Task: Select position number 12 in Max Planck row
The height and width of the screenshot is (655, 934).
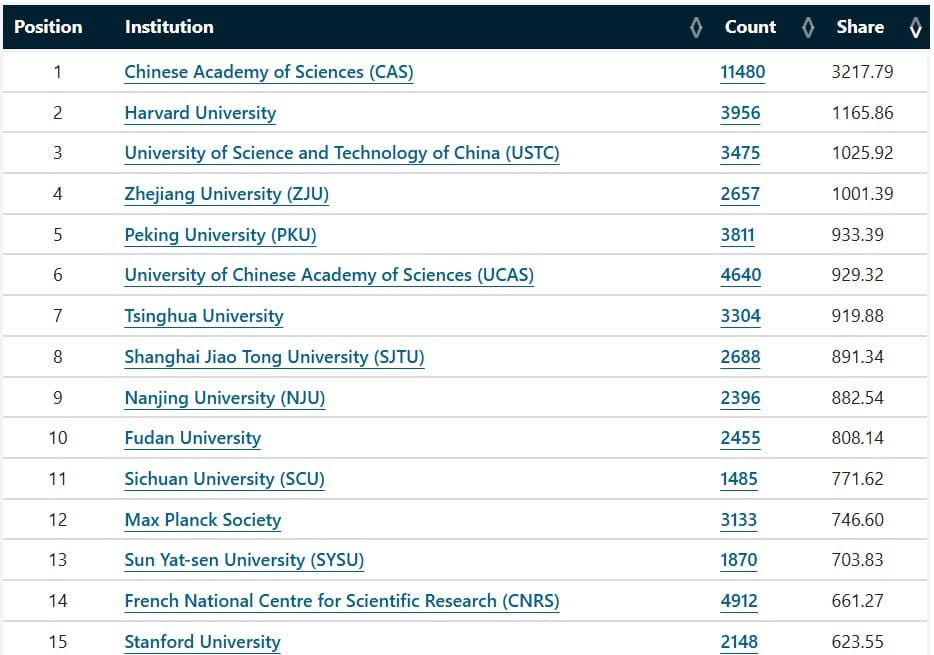Action: [x=58, y=520]
